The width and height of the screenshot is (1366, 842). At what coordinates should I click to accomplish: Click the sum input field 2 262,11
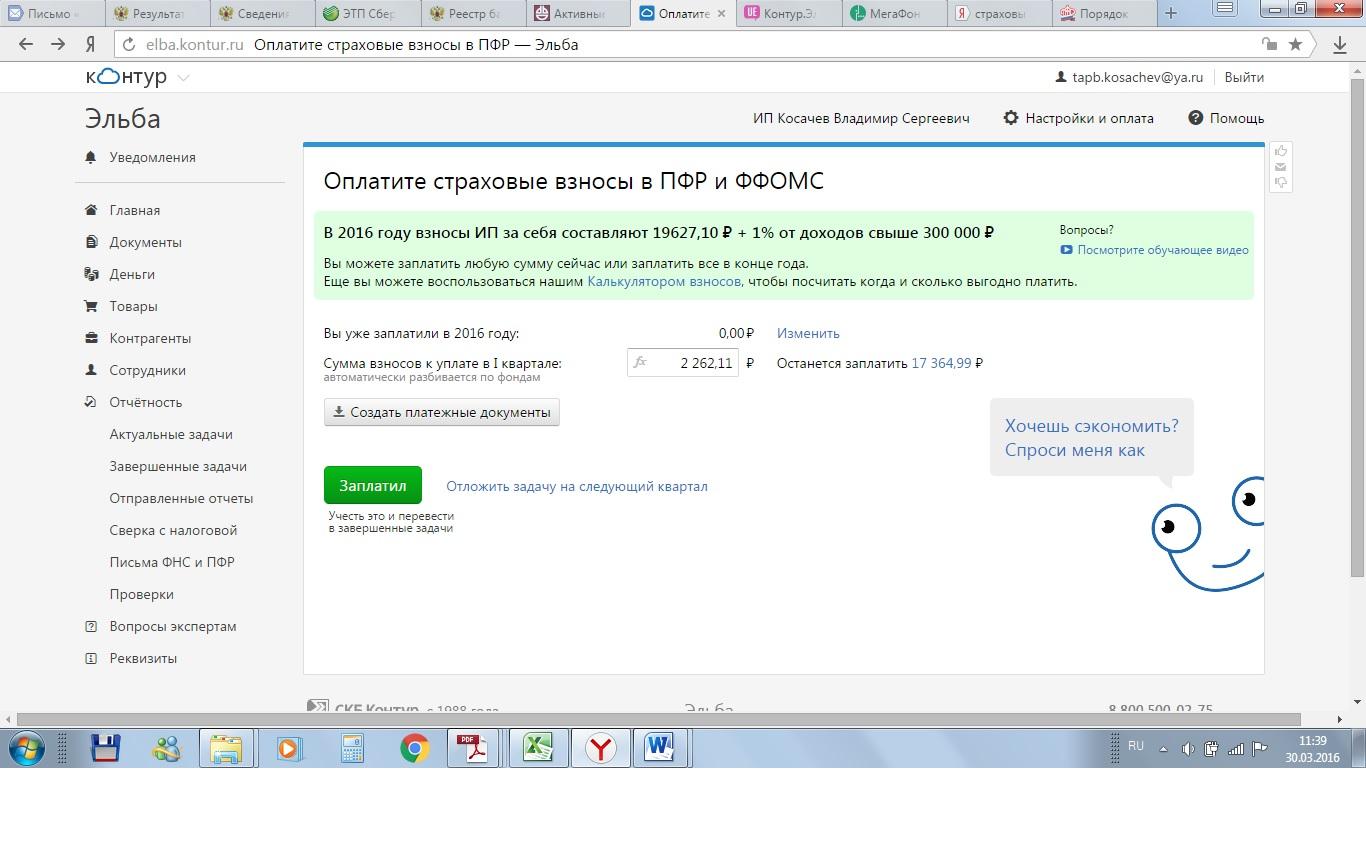(x=683, y=363)
